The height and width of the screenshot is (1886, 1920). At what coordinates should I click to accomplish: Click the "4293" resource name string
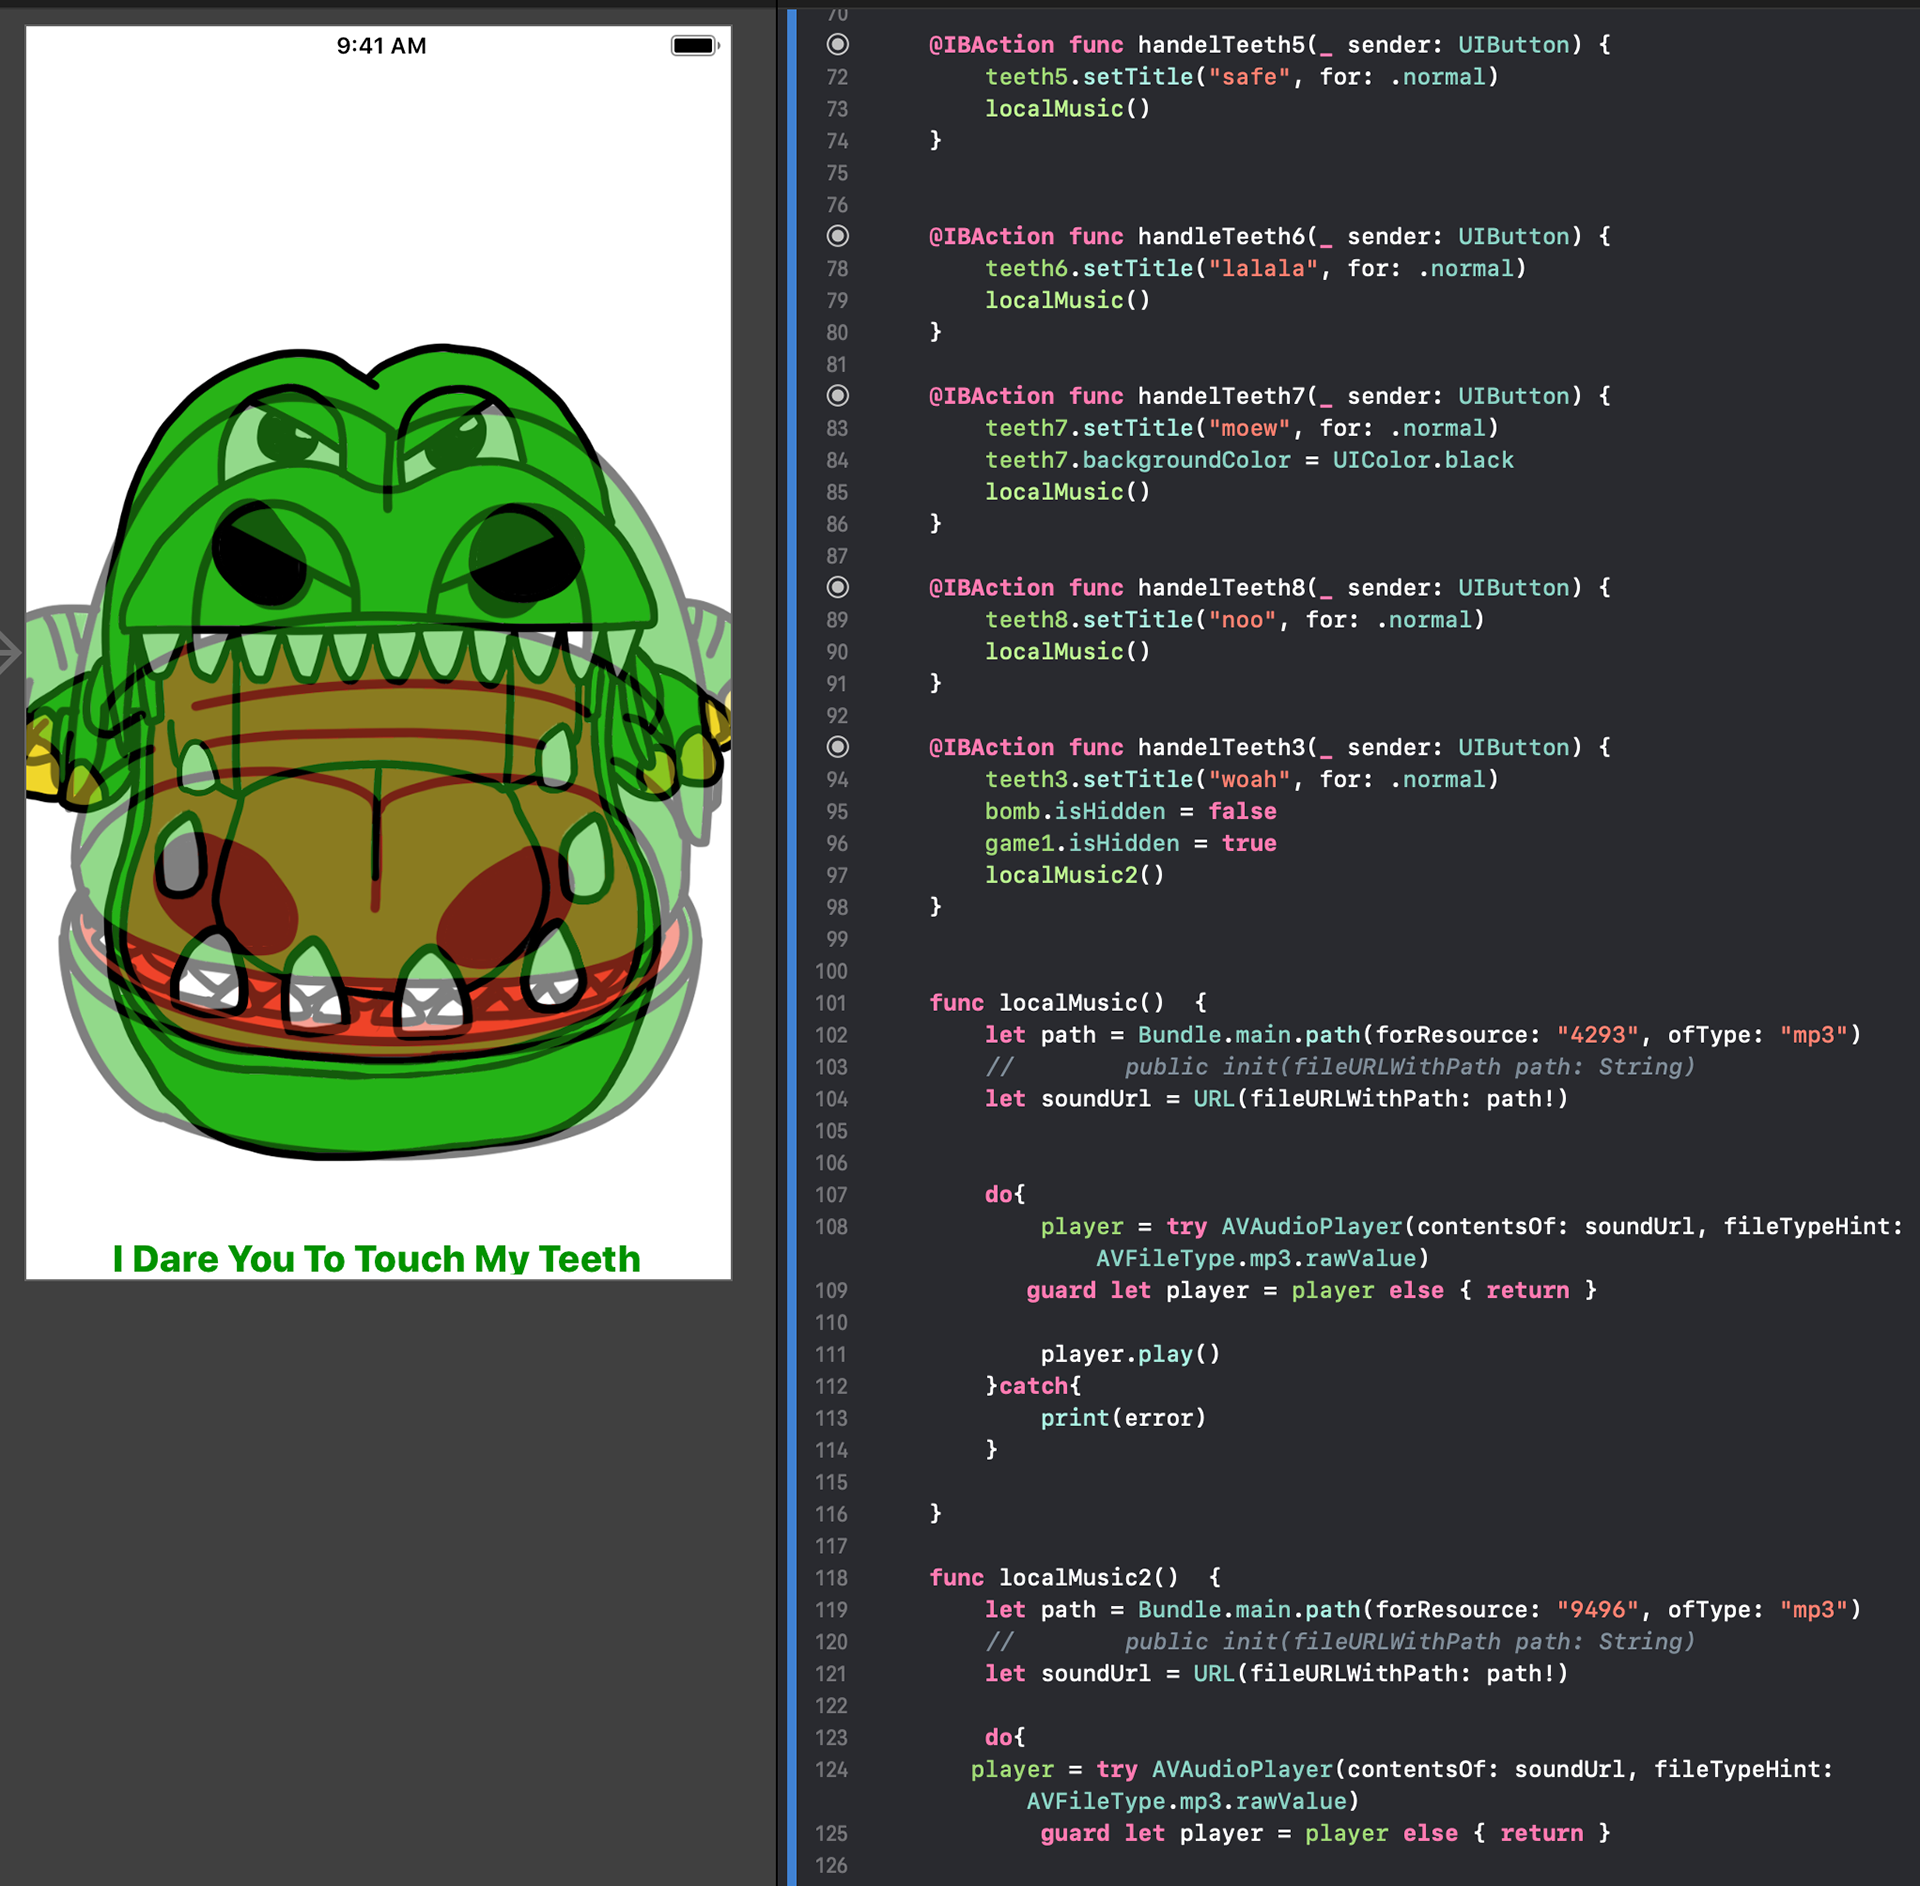1598,1035
